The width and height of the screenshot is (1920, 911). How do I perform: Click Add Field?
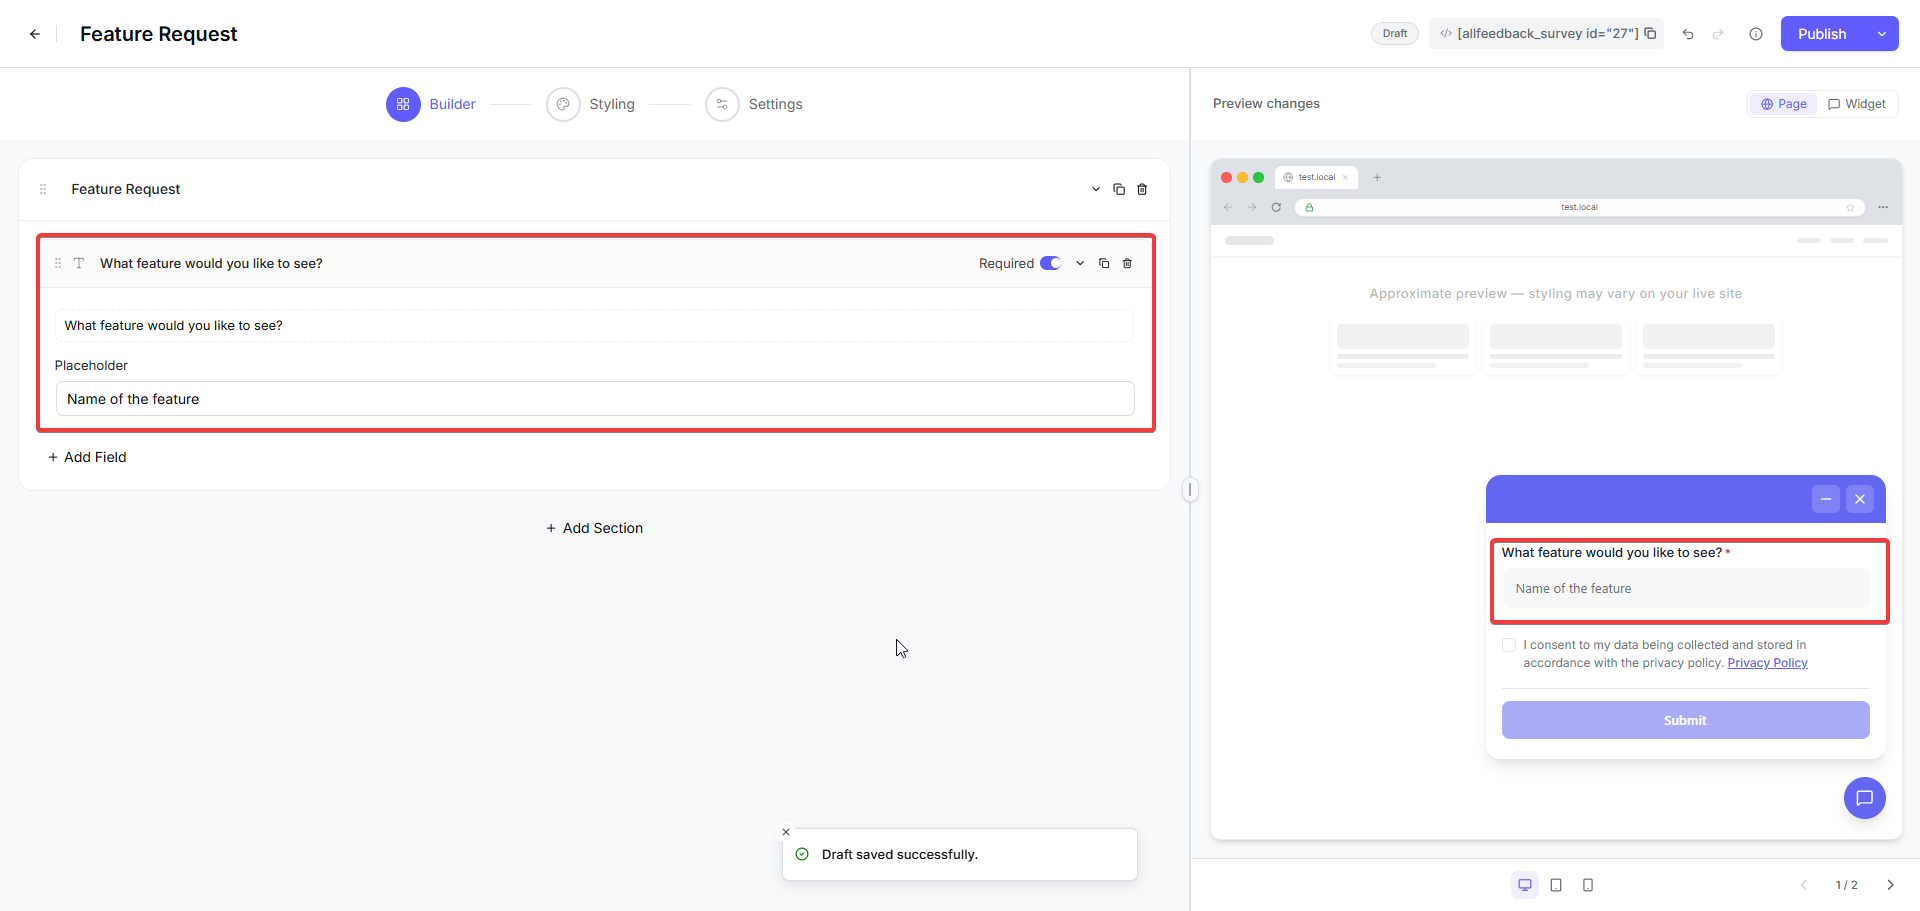(x=87, y=457)
